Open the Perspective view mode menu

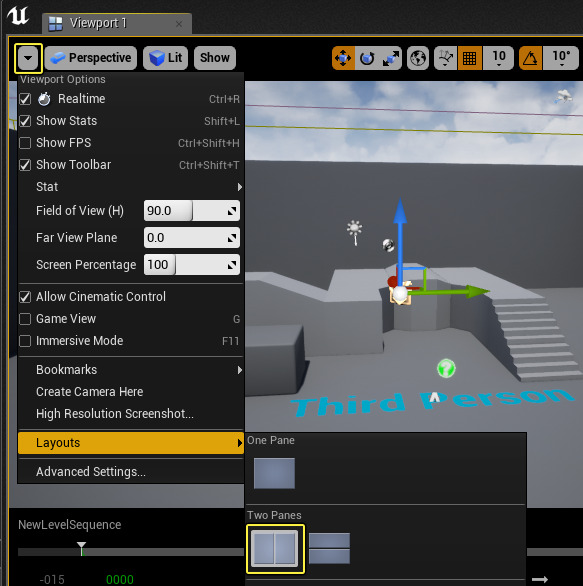point(91,58)
